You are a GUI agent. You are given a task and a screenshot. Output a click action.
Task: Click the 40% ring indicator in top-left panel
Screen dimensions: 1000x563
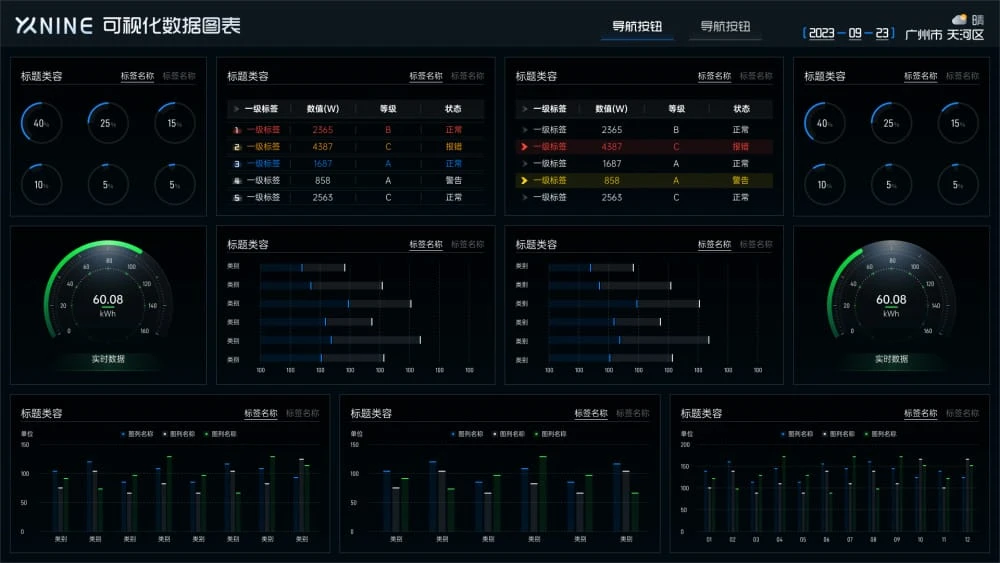click(41, 123)
